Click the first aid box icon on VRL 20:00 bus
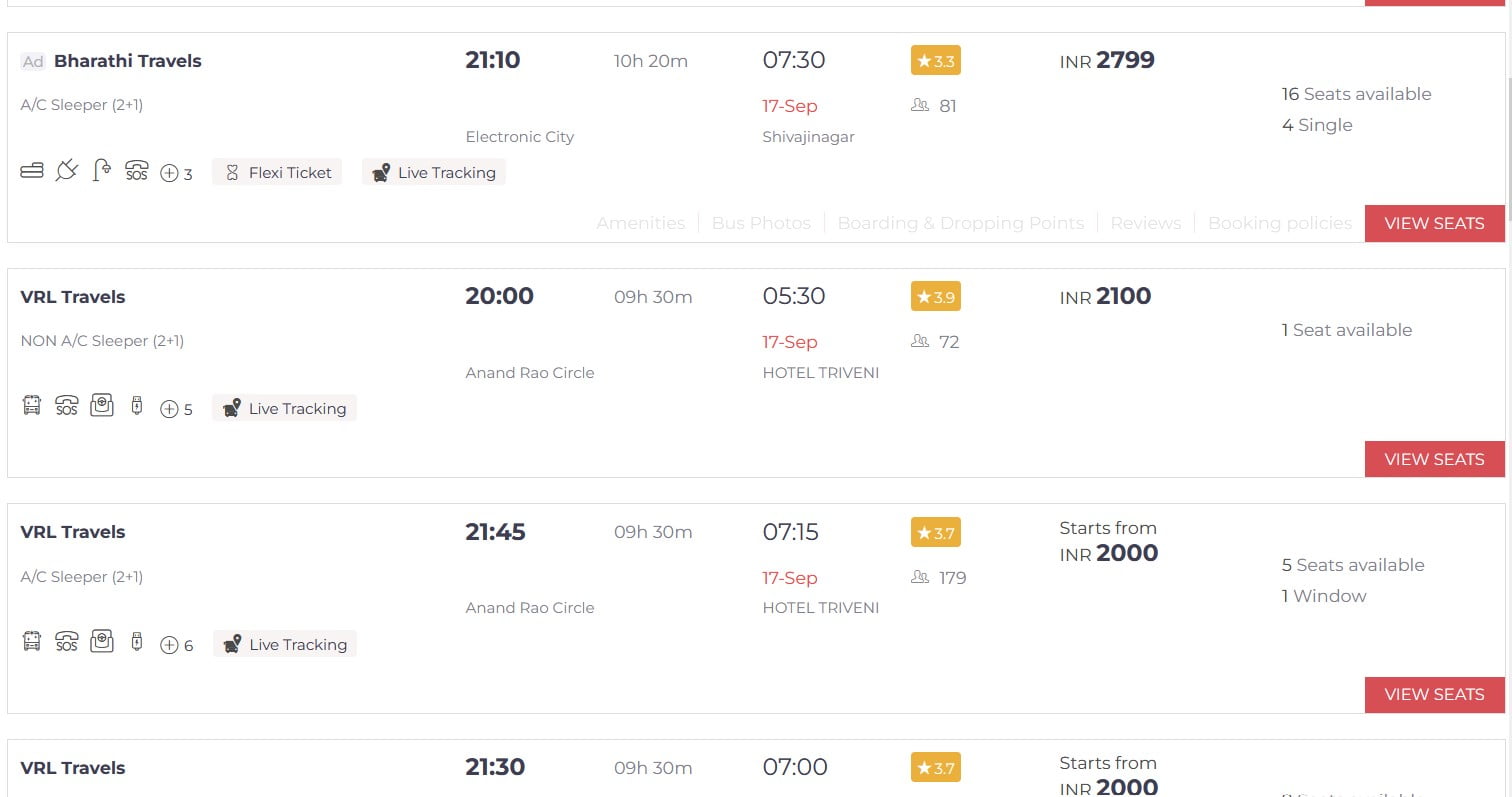Image resolution: width=1512 pixels, height=797 pixels. tap(102, 406)
